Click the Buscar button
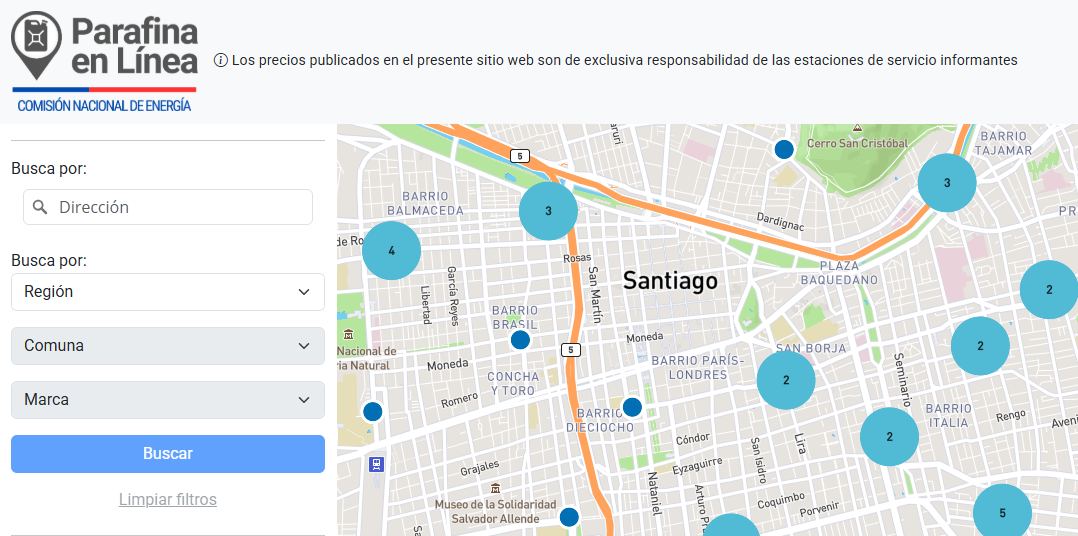This screenshot has height=536, width=1078. (168, 454)
